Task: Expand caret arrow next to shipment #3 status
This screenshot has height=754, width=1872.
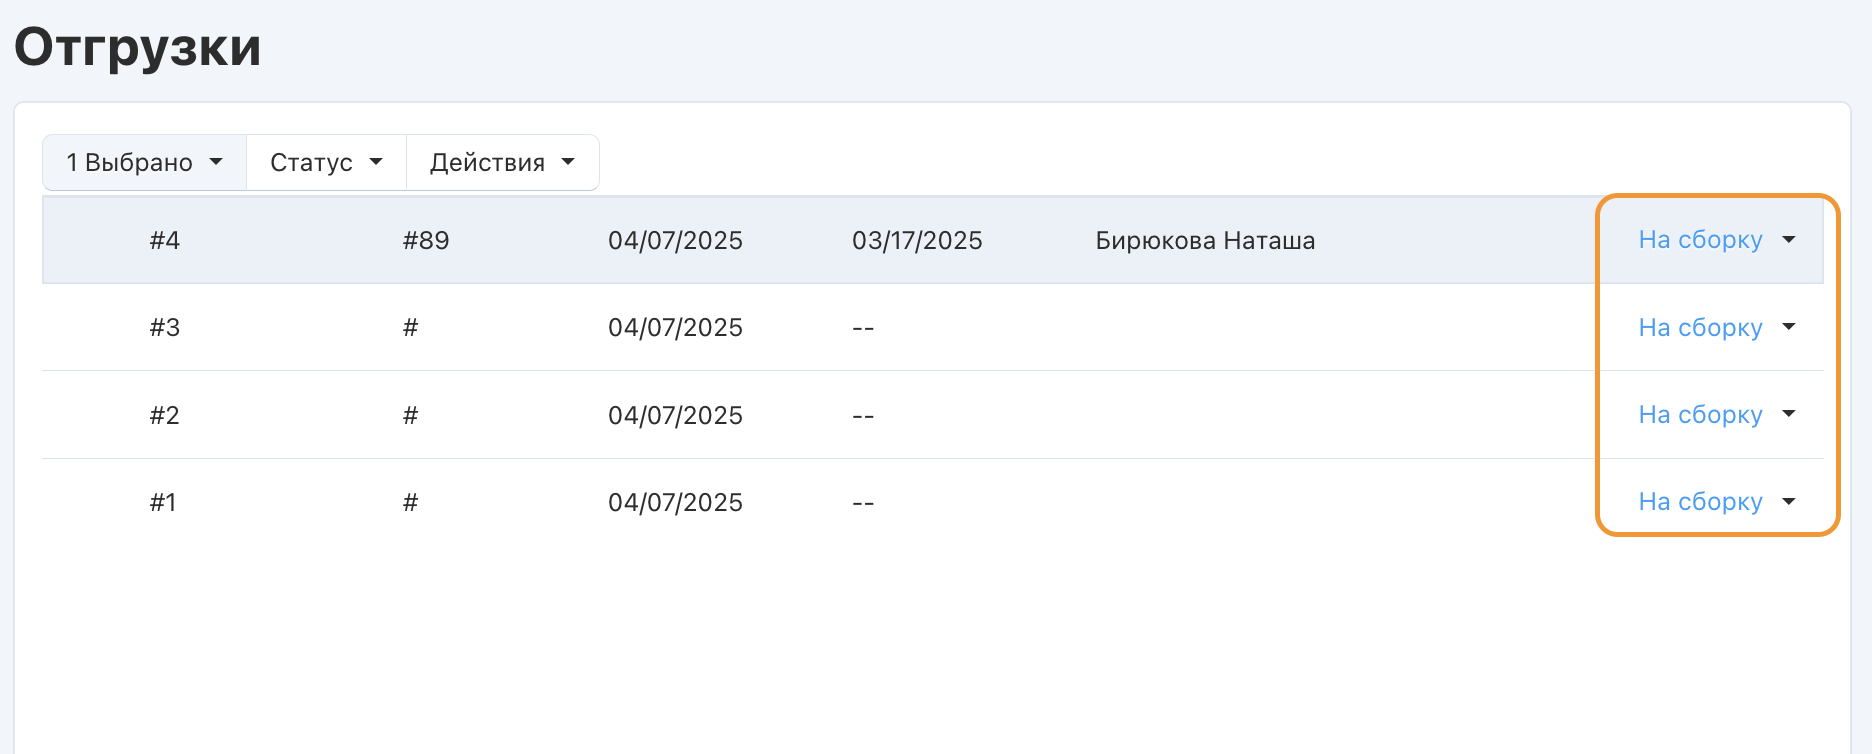Action: click(1789, 327)
